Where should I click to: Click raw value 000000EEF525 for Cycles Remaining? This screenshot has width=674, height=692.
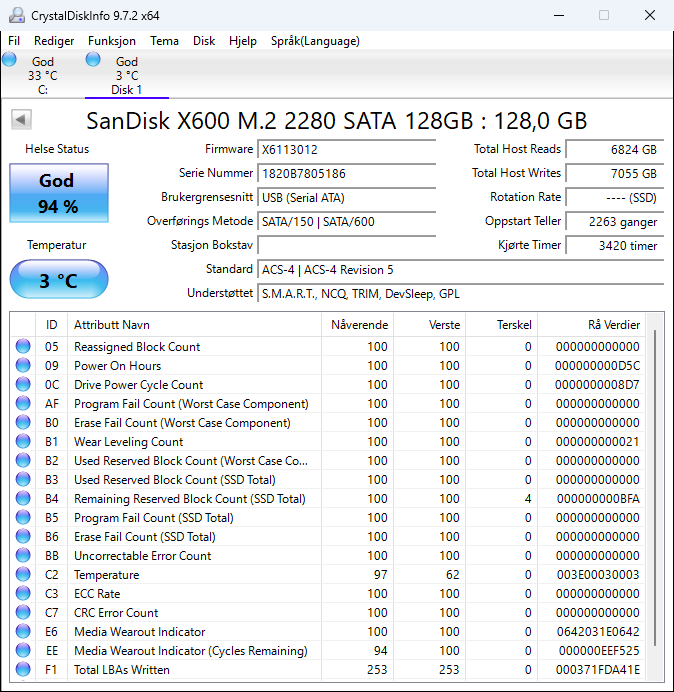tap(599, 651)
